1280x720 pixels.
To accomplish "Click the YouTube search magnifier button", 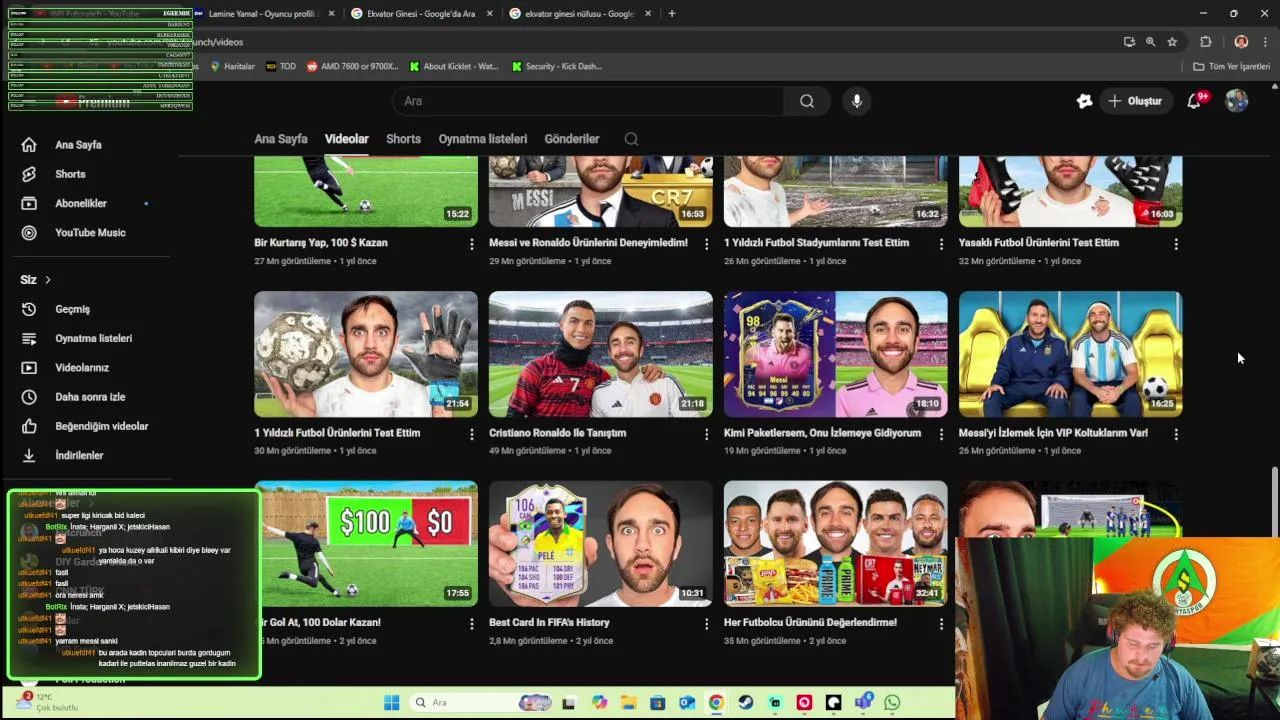I will pyautogui.click(x=807, y=101).
